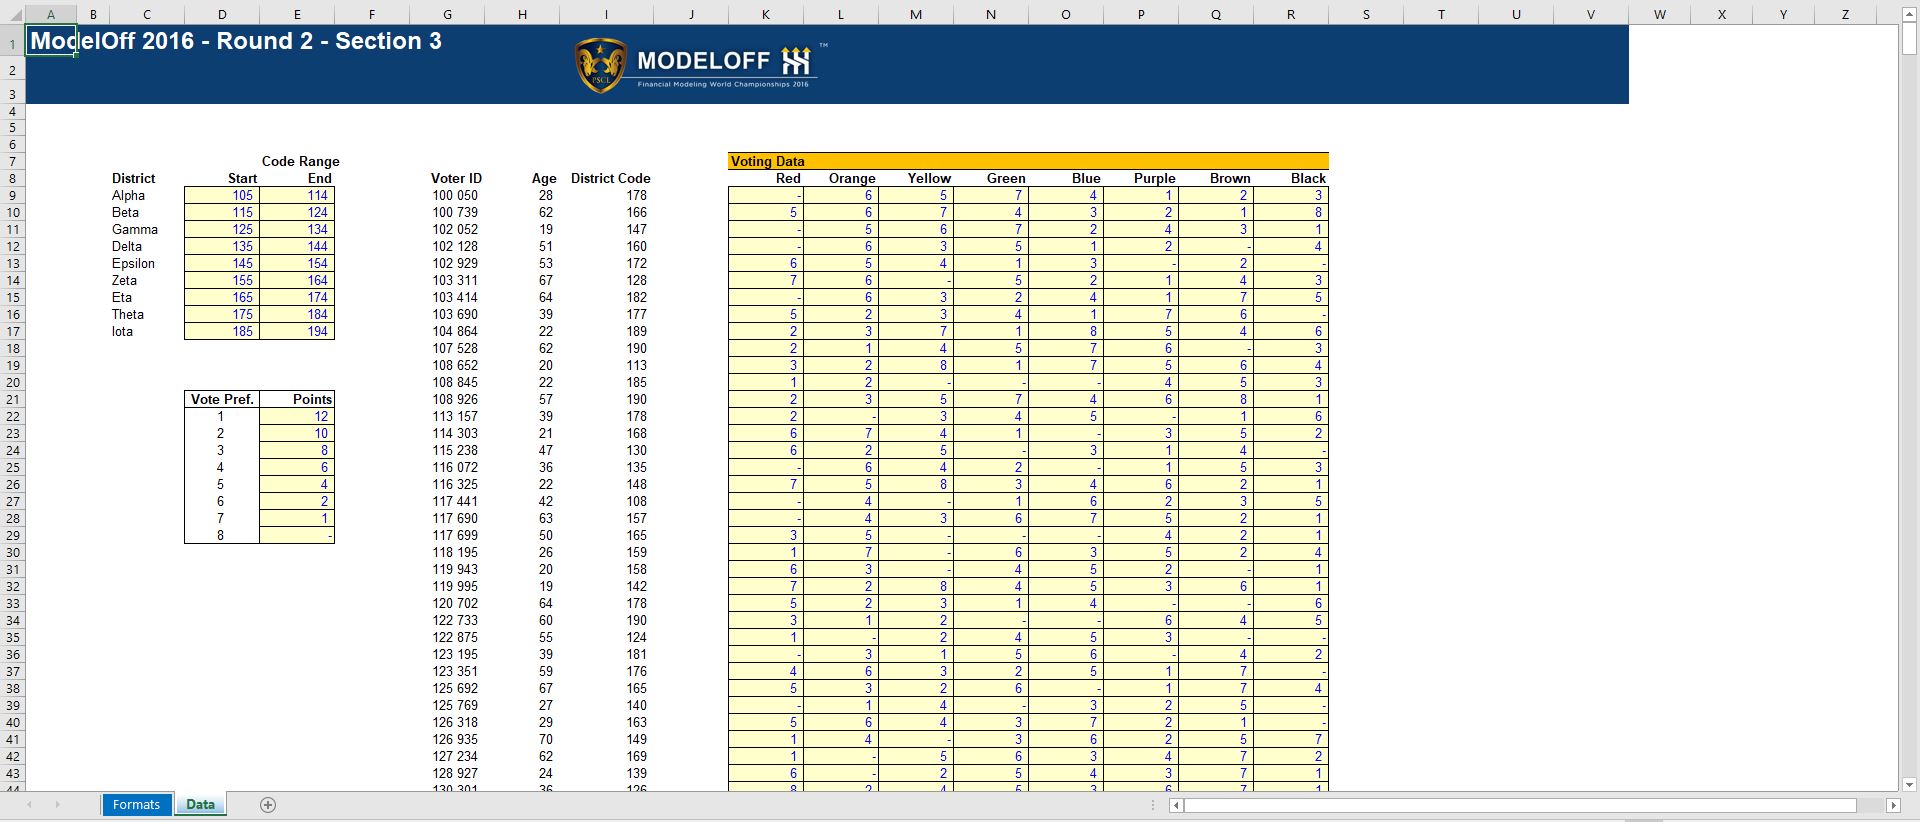Image resolution: width=1920 pixels, height=822 pixels.
Task: Select Theta end code 184 cell
Action: tap(297, 315)
